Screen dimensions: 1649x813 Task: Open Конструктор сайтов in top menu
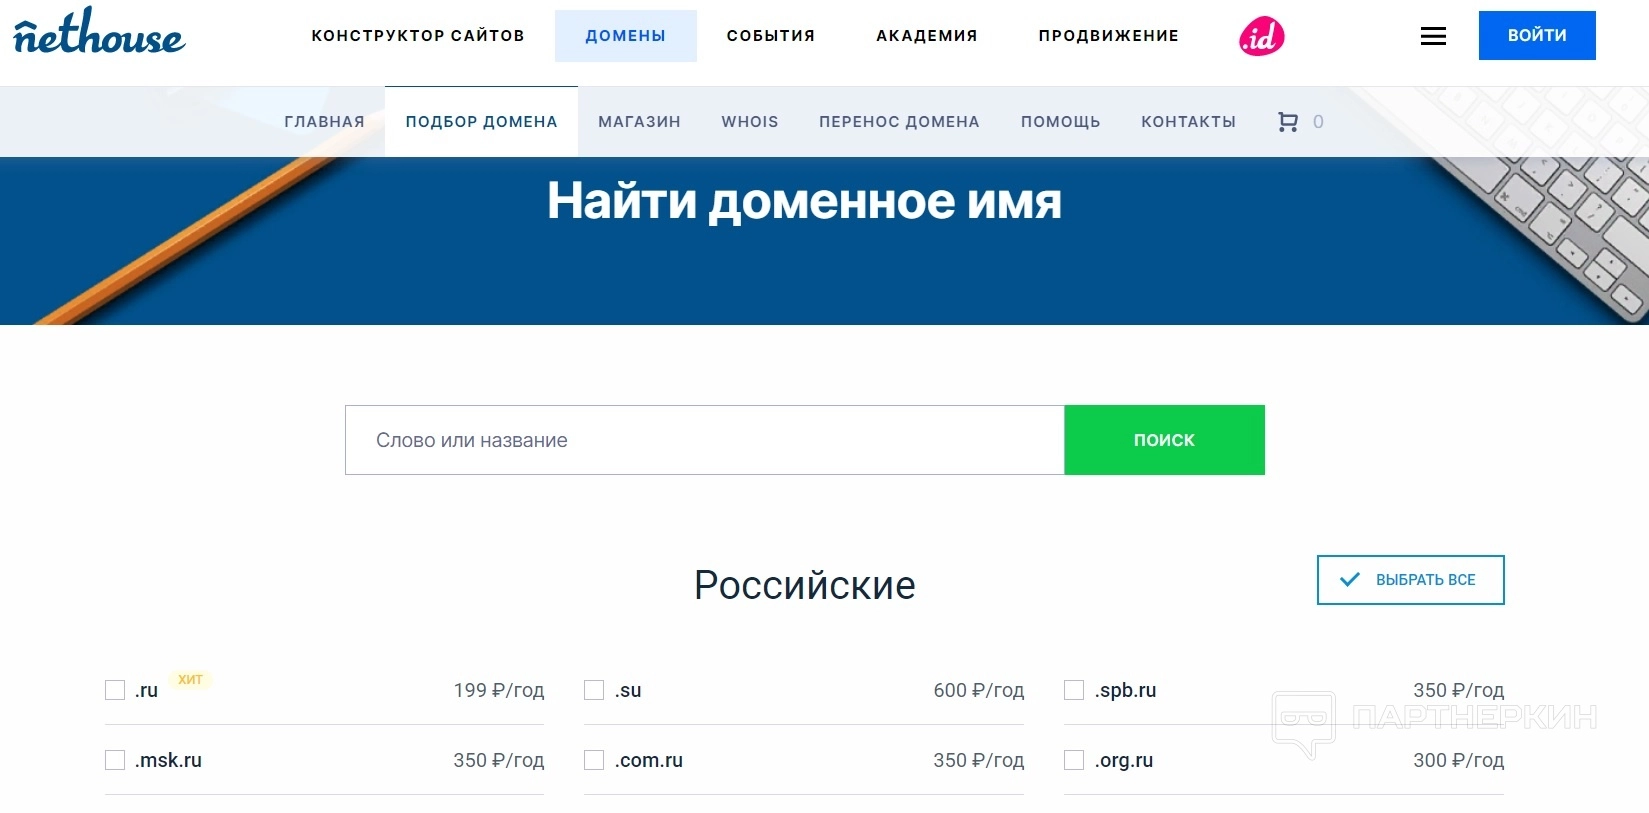pyautogui.click(x=418, y=36)
